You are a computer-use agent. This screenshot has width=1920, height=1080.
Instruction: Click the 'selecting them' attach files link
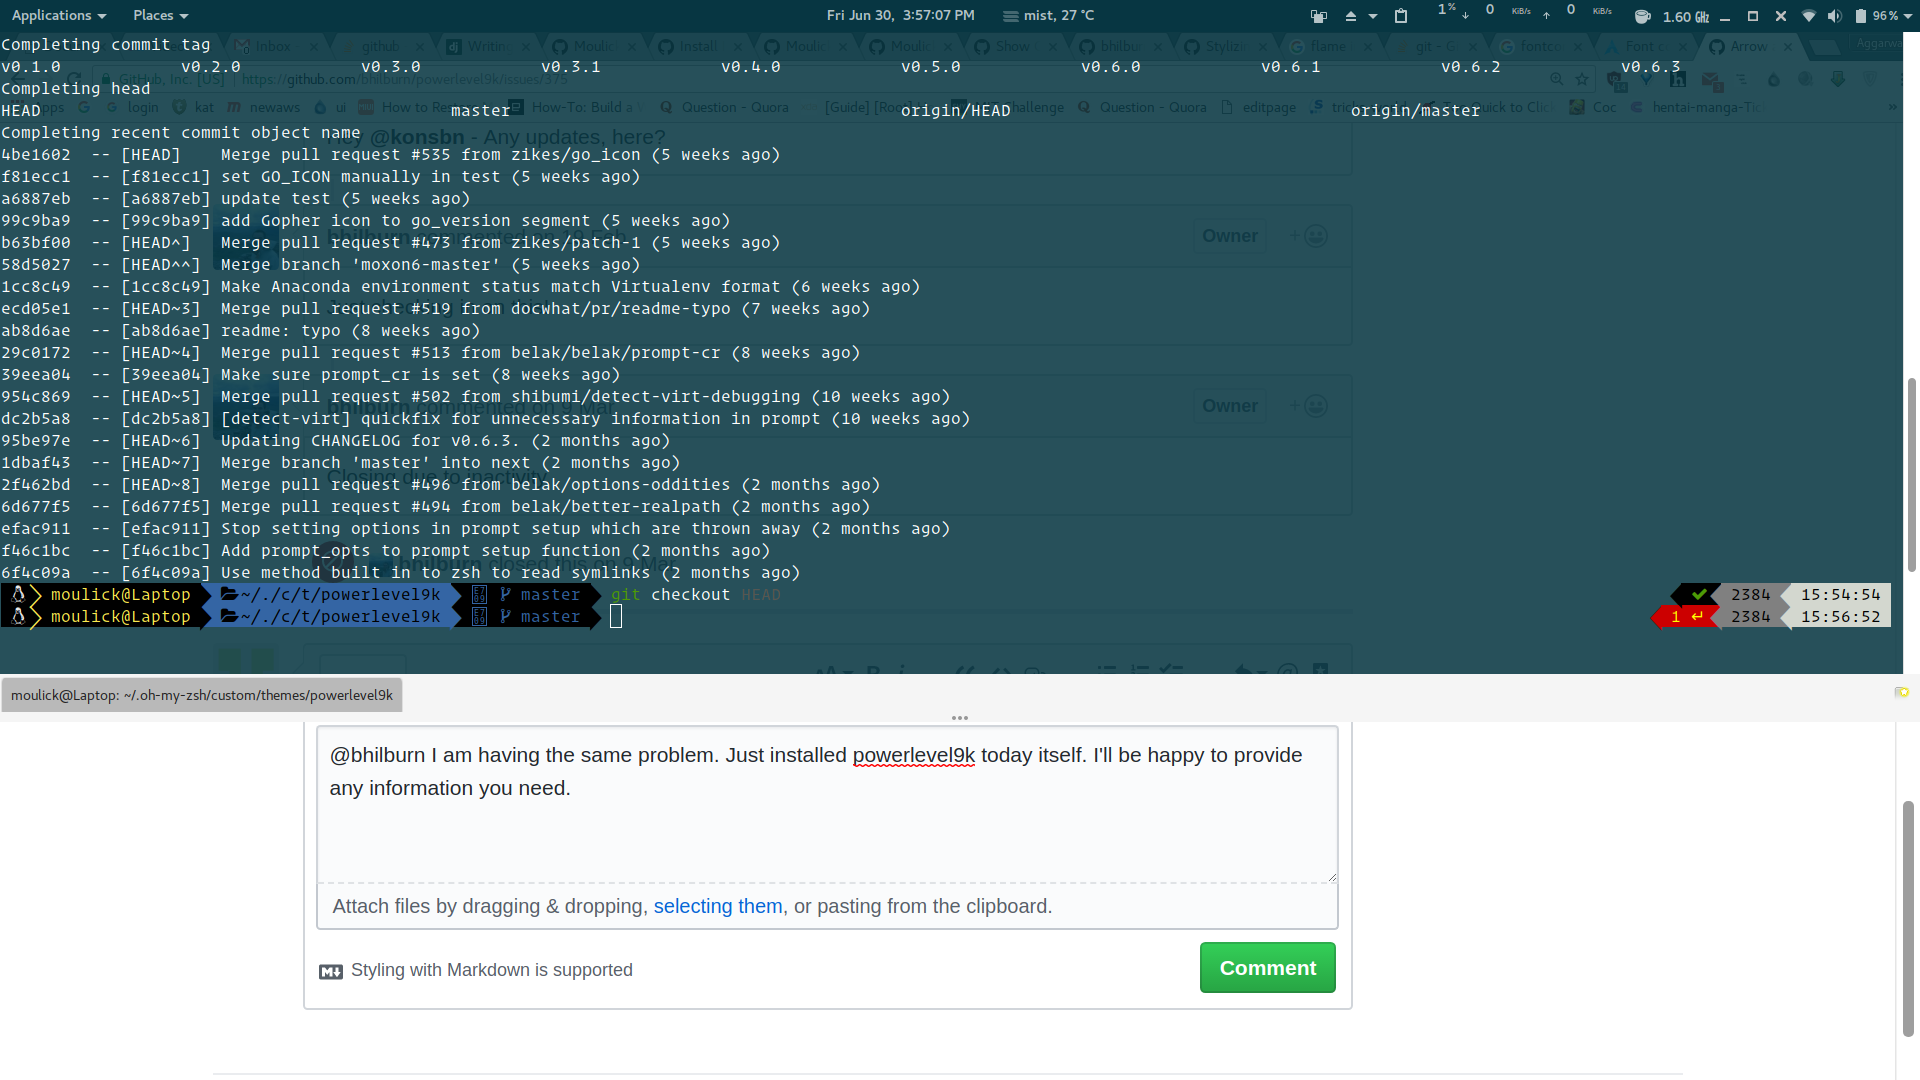coord(717,906)
